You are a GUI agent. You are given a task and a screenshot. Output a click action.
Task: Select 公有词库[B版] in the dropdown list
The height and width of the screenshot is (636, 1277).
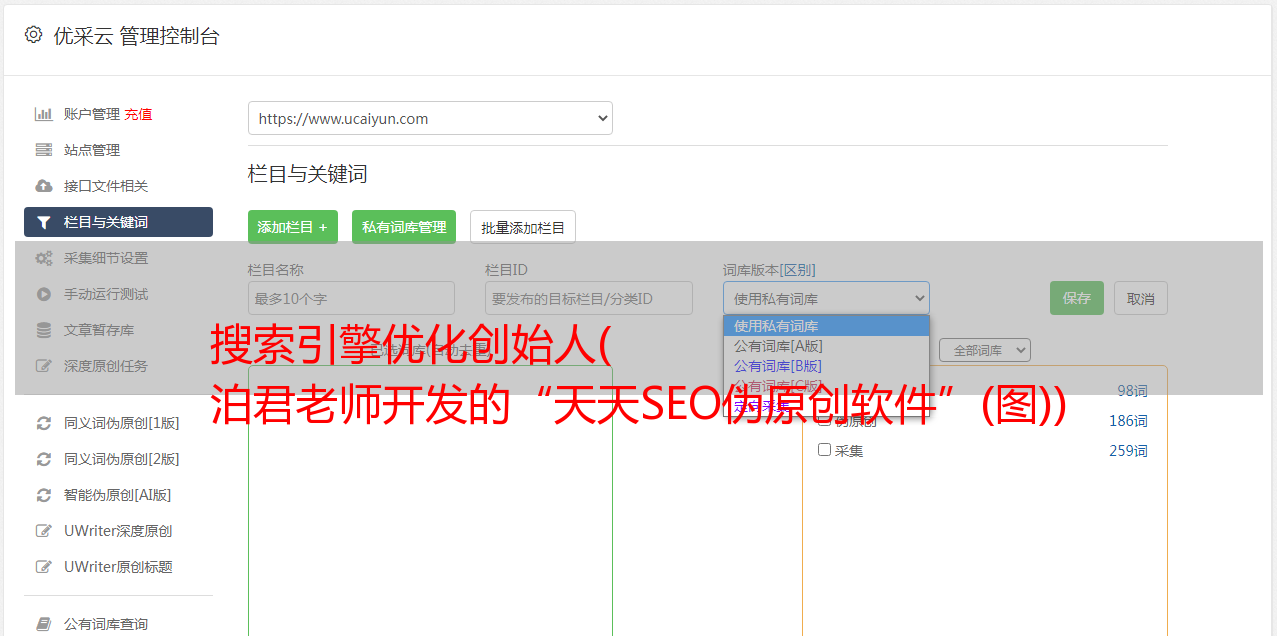click(826, 366)
